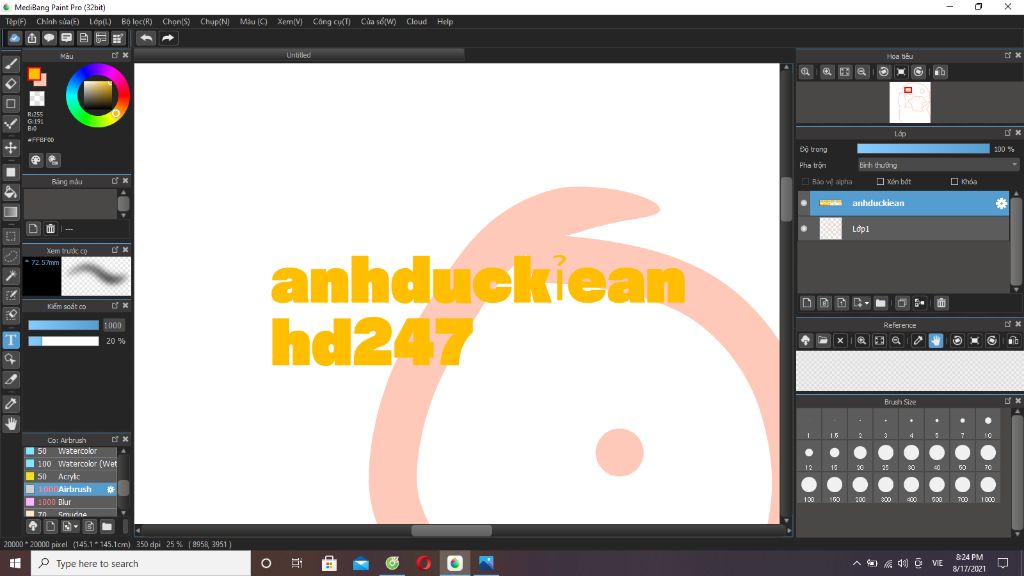1024x576 pixels.
Task: Open Mail app from the taskbar
Action: [360, 563]
